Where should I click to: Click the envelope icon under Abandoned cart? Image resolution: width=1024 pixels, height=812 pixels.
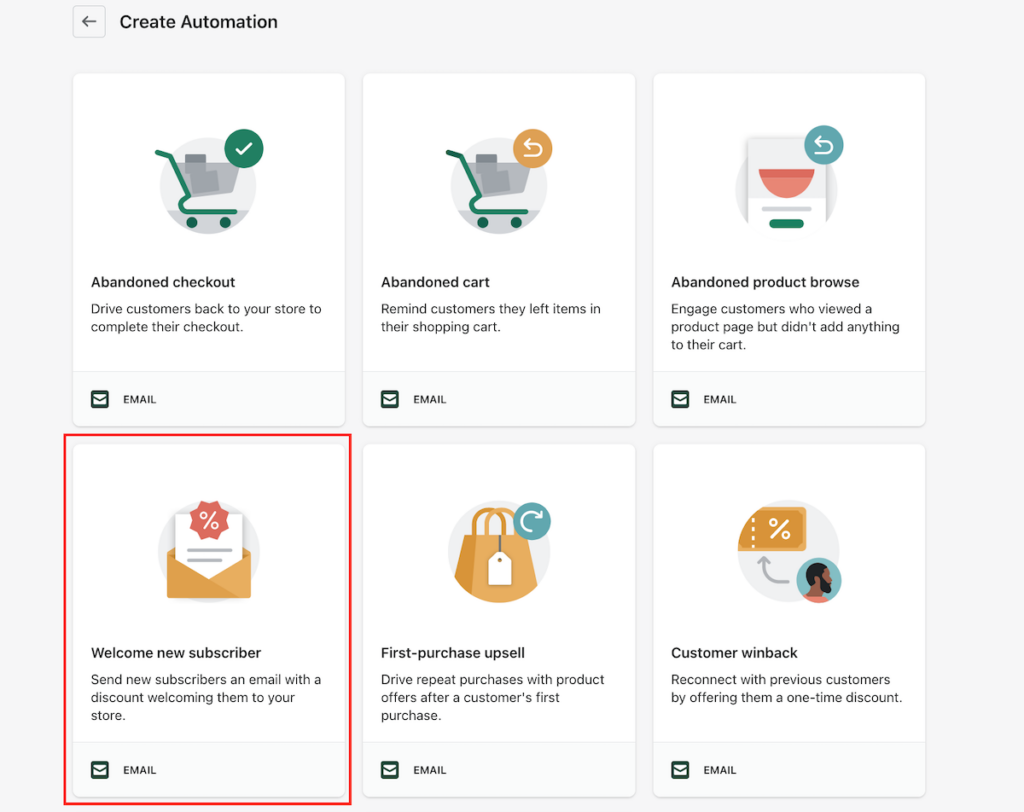pyautogui.click(x=390, y=399)
